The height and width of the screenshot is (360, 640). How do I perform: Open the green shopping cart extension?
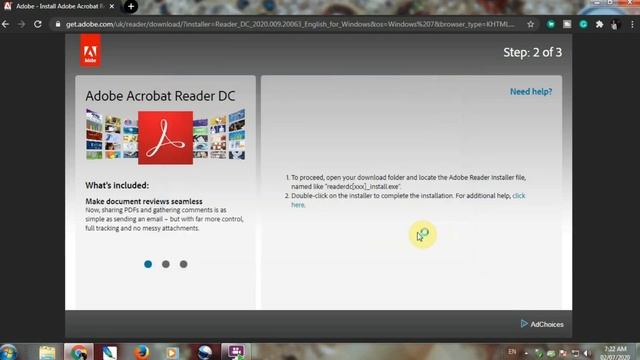(551, 24)
